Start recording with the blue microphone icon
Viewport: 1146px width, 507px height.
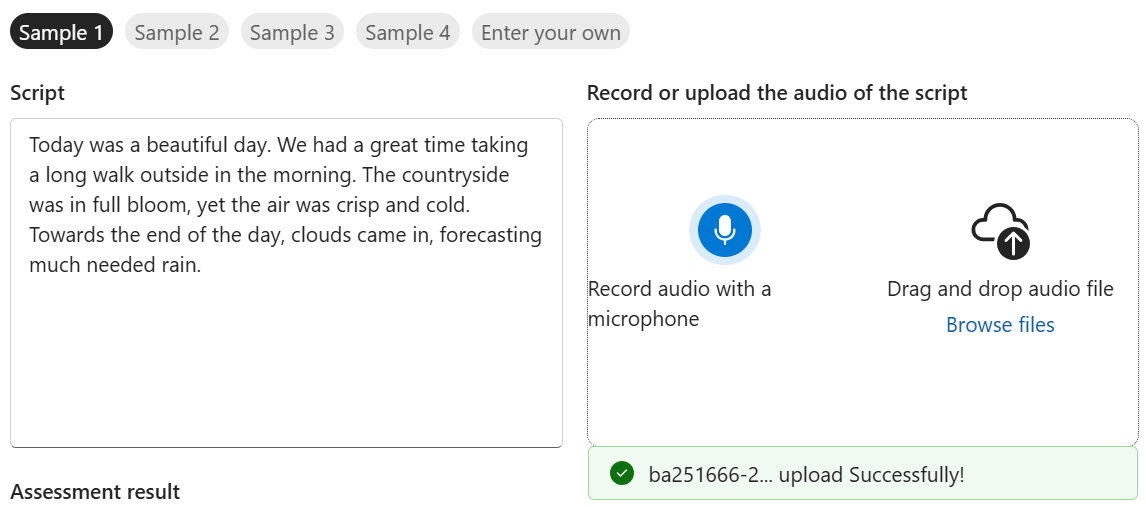[725, 229]
